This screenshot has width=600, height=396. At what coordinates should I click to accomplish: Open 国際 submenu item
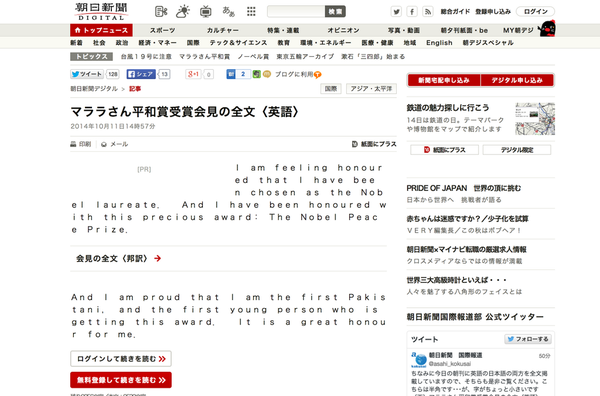pos(193,43)
